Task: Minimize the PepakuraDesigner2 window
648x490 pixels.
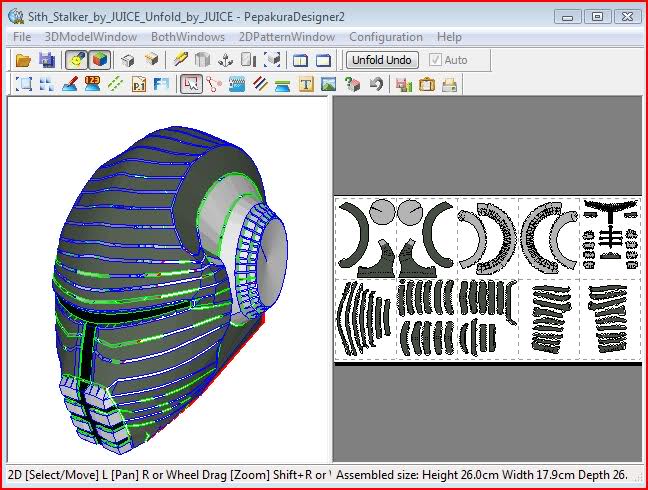Action: click(x=567, y=17)
